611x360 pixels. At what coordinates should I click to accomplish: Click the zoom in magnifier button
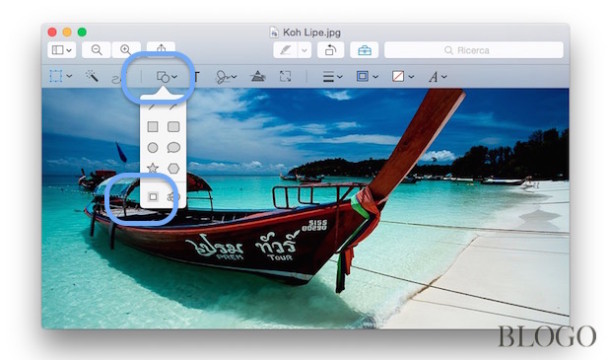(x=126, y=50)
